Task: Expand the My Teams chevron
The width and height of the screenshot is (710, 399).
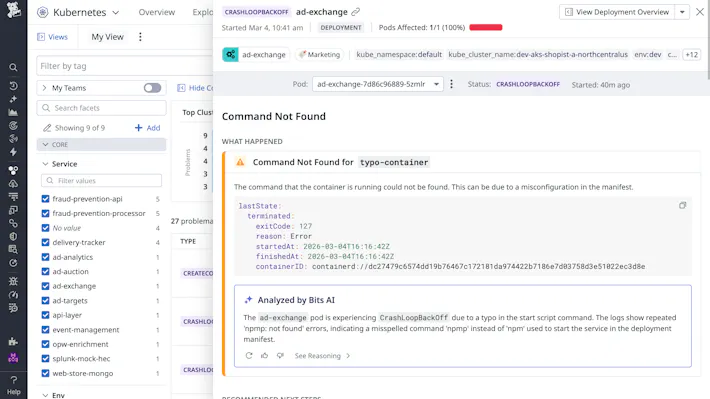Action: click(44, 88)
